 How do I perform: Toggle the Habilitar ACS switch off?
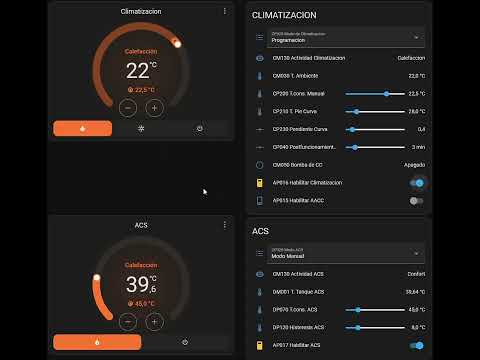(417, 345)
